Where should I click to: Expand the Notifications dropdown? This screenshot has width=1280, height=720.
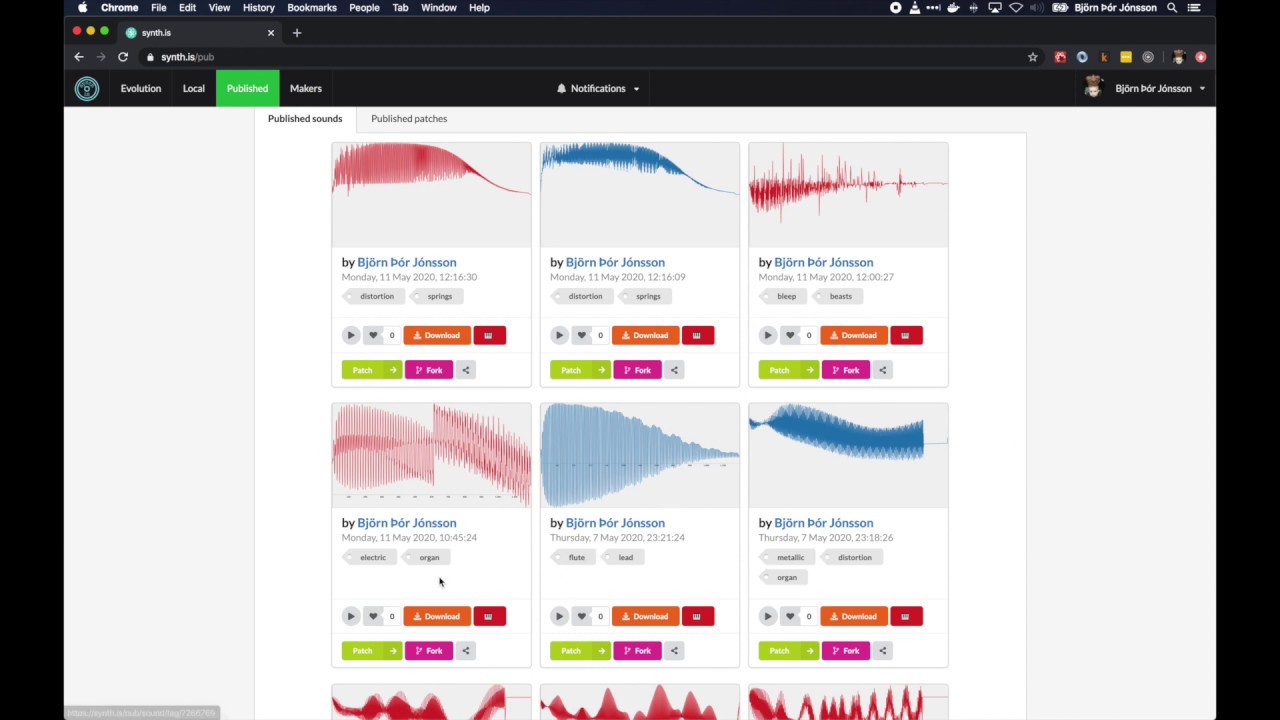pos(598,89)
